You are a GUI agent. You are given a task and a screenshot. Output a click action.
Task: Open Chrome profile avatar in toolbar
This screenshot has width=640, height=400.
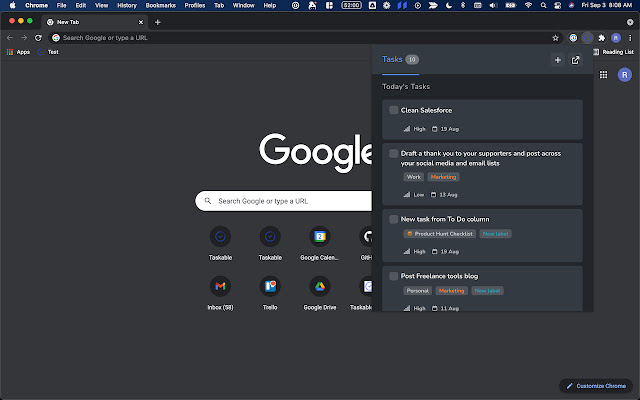[616, 38]
